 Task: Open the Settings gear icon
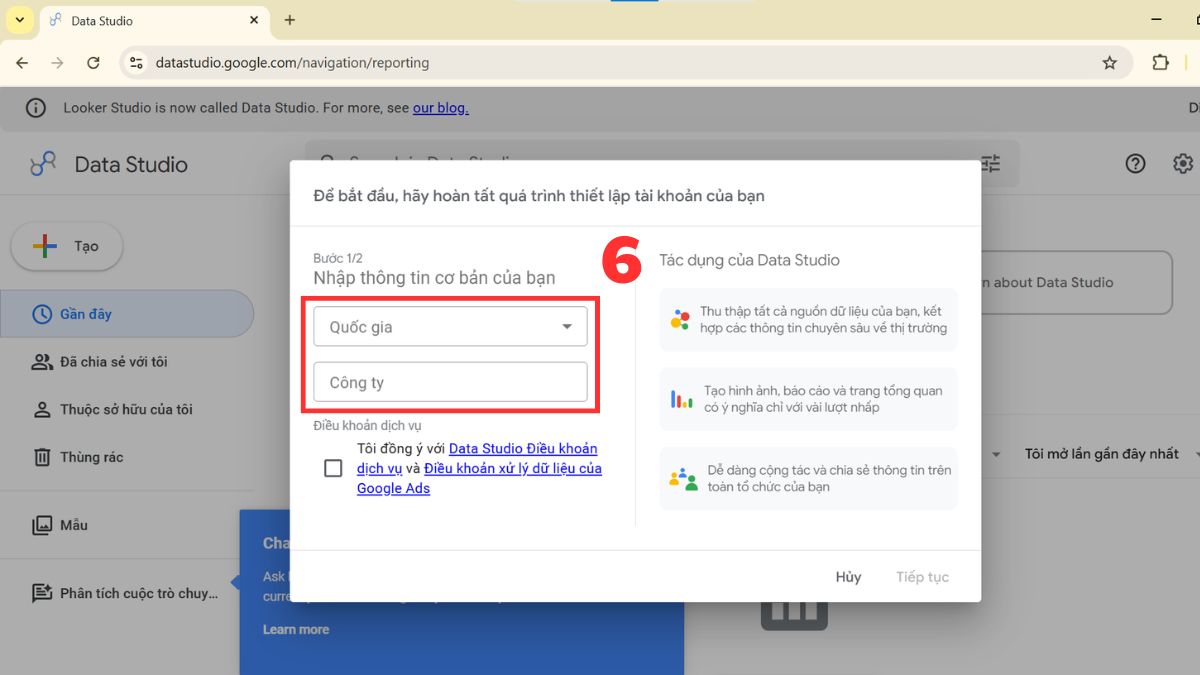(1184, 164)
